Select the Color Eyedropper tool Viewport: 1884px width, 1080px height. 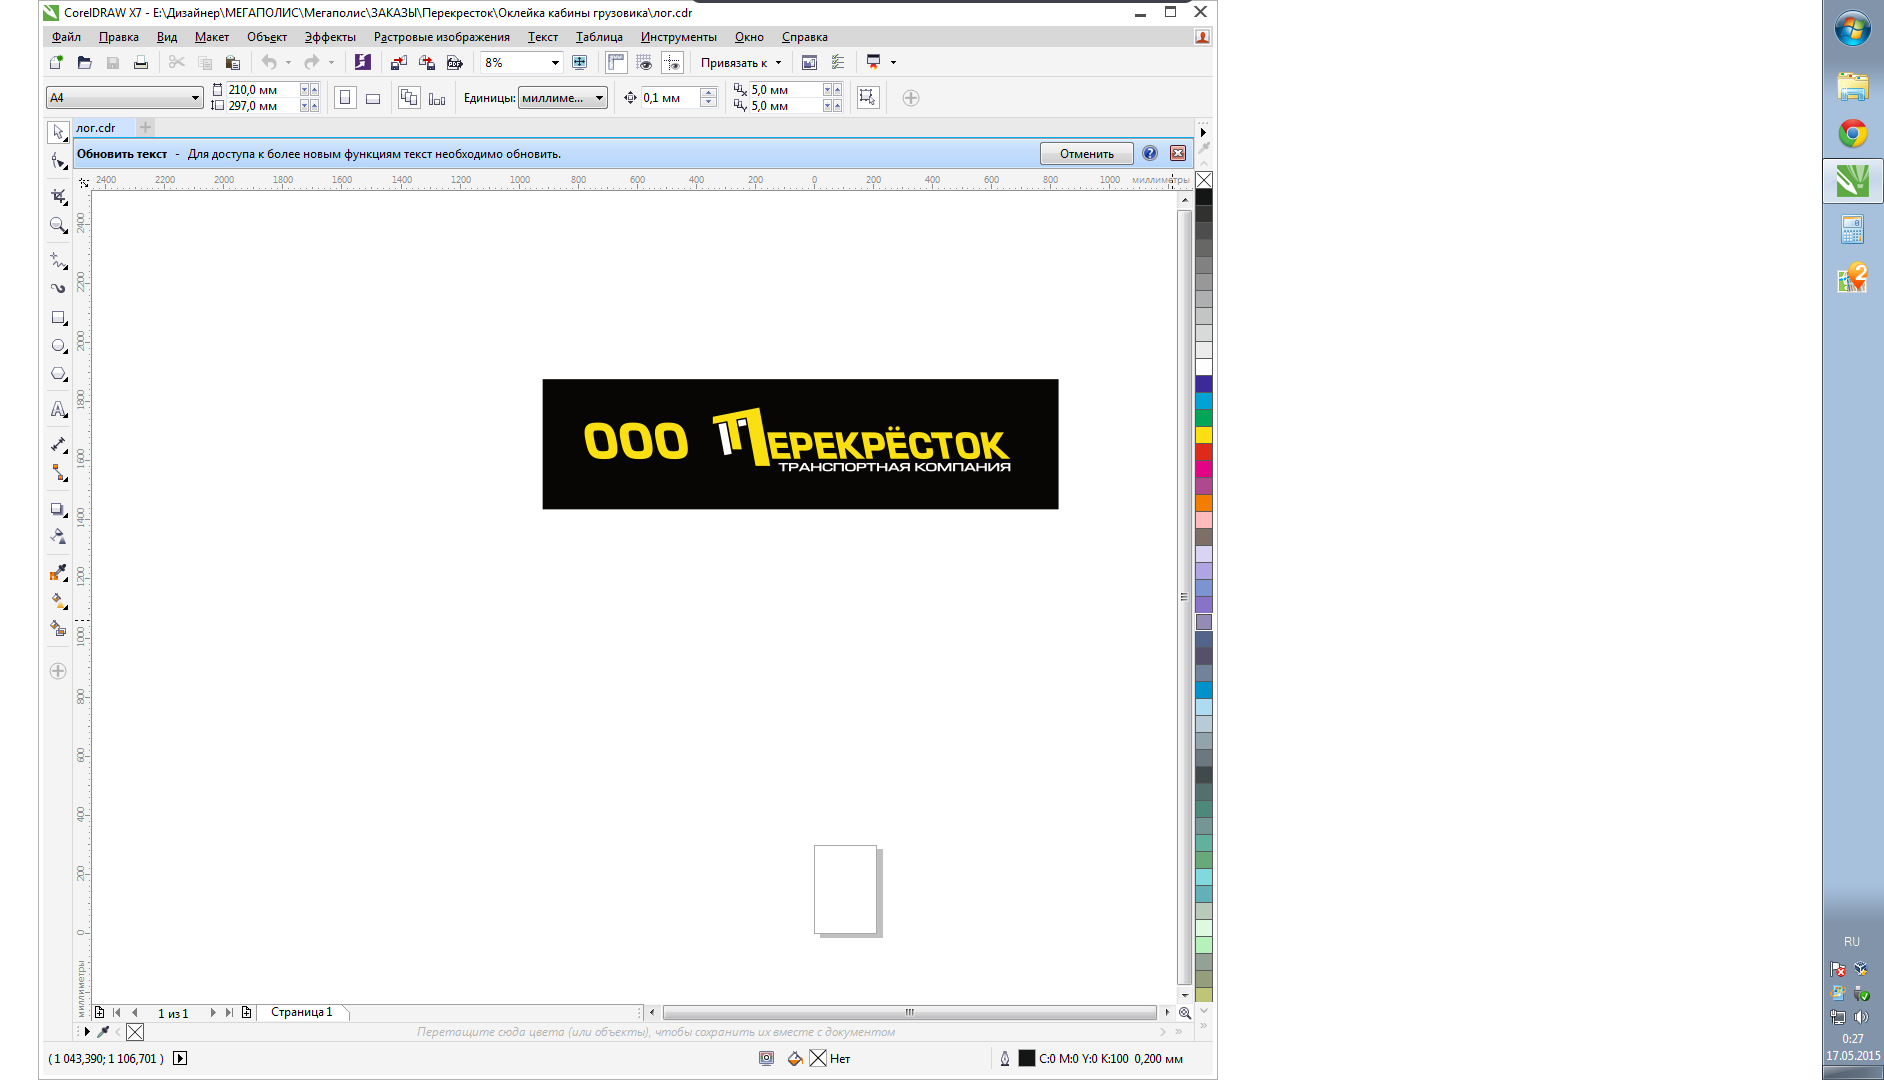(x=58, y=573)
